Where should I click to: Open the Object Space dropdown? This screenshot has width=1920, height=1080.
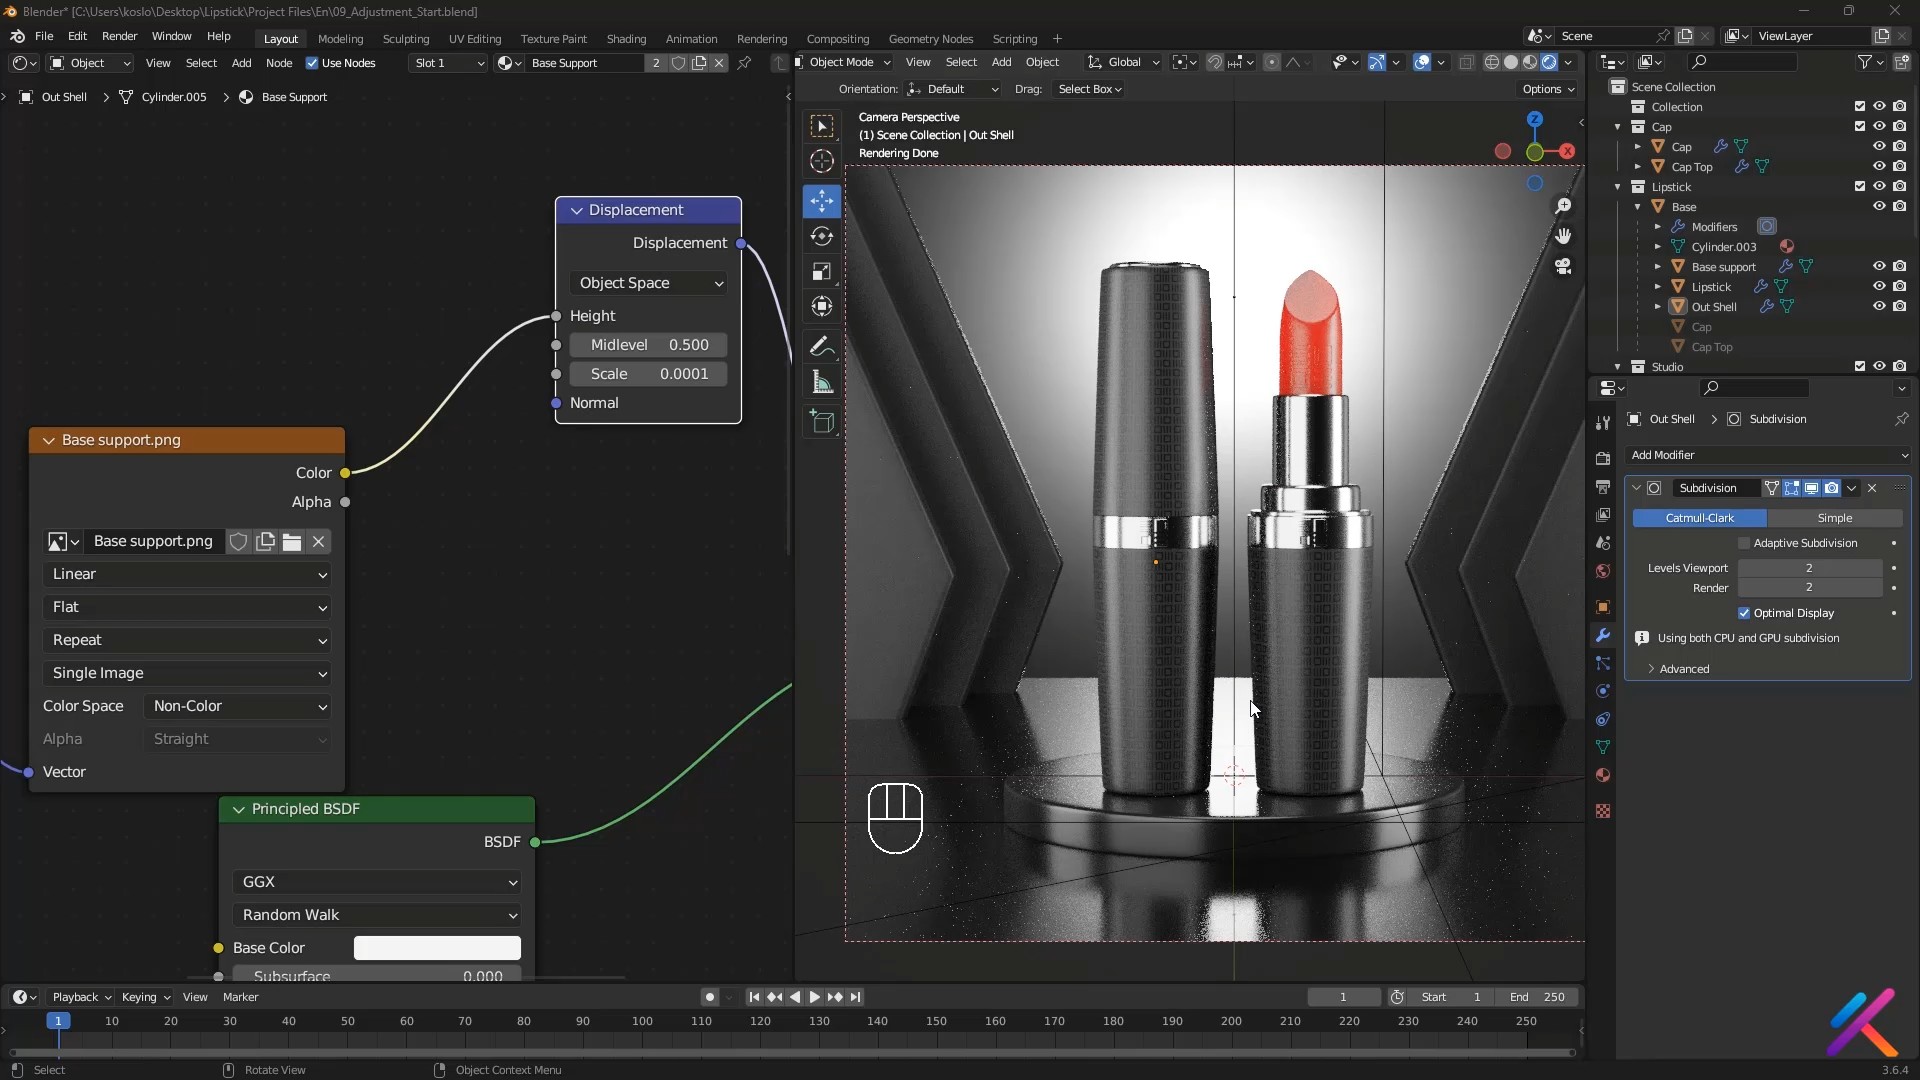650,283
